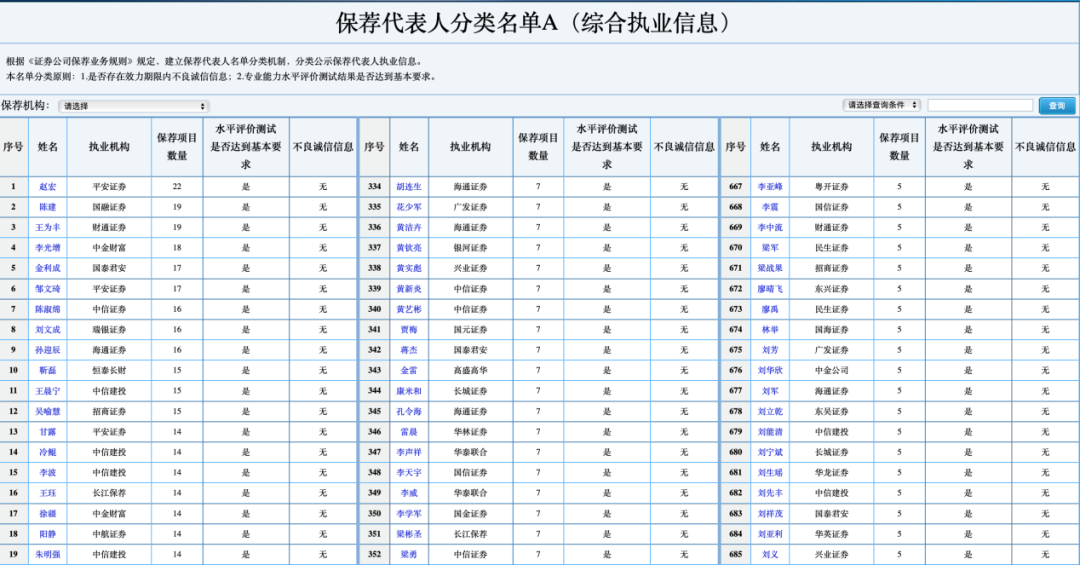
Task: Open 金利成's name link
Action: tap(48, 268)
